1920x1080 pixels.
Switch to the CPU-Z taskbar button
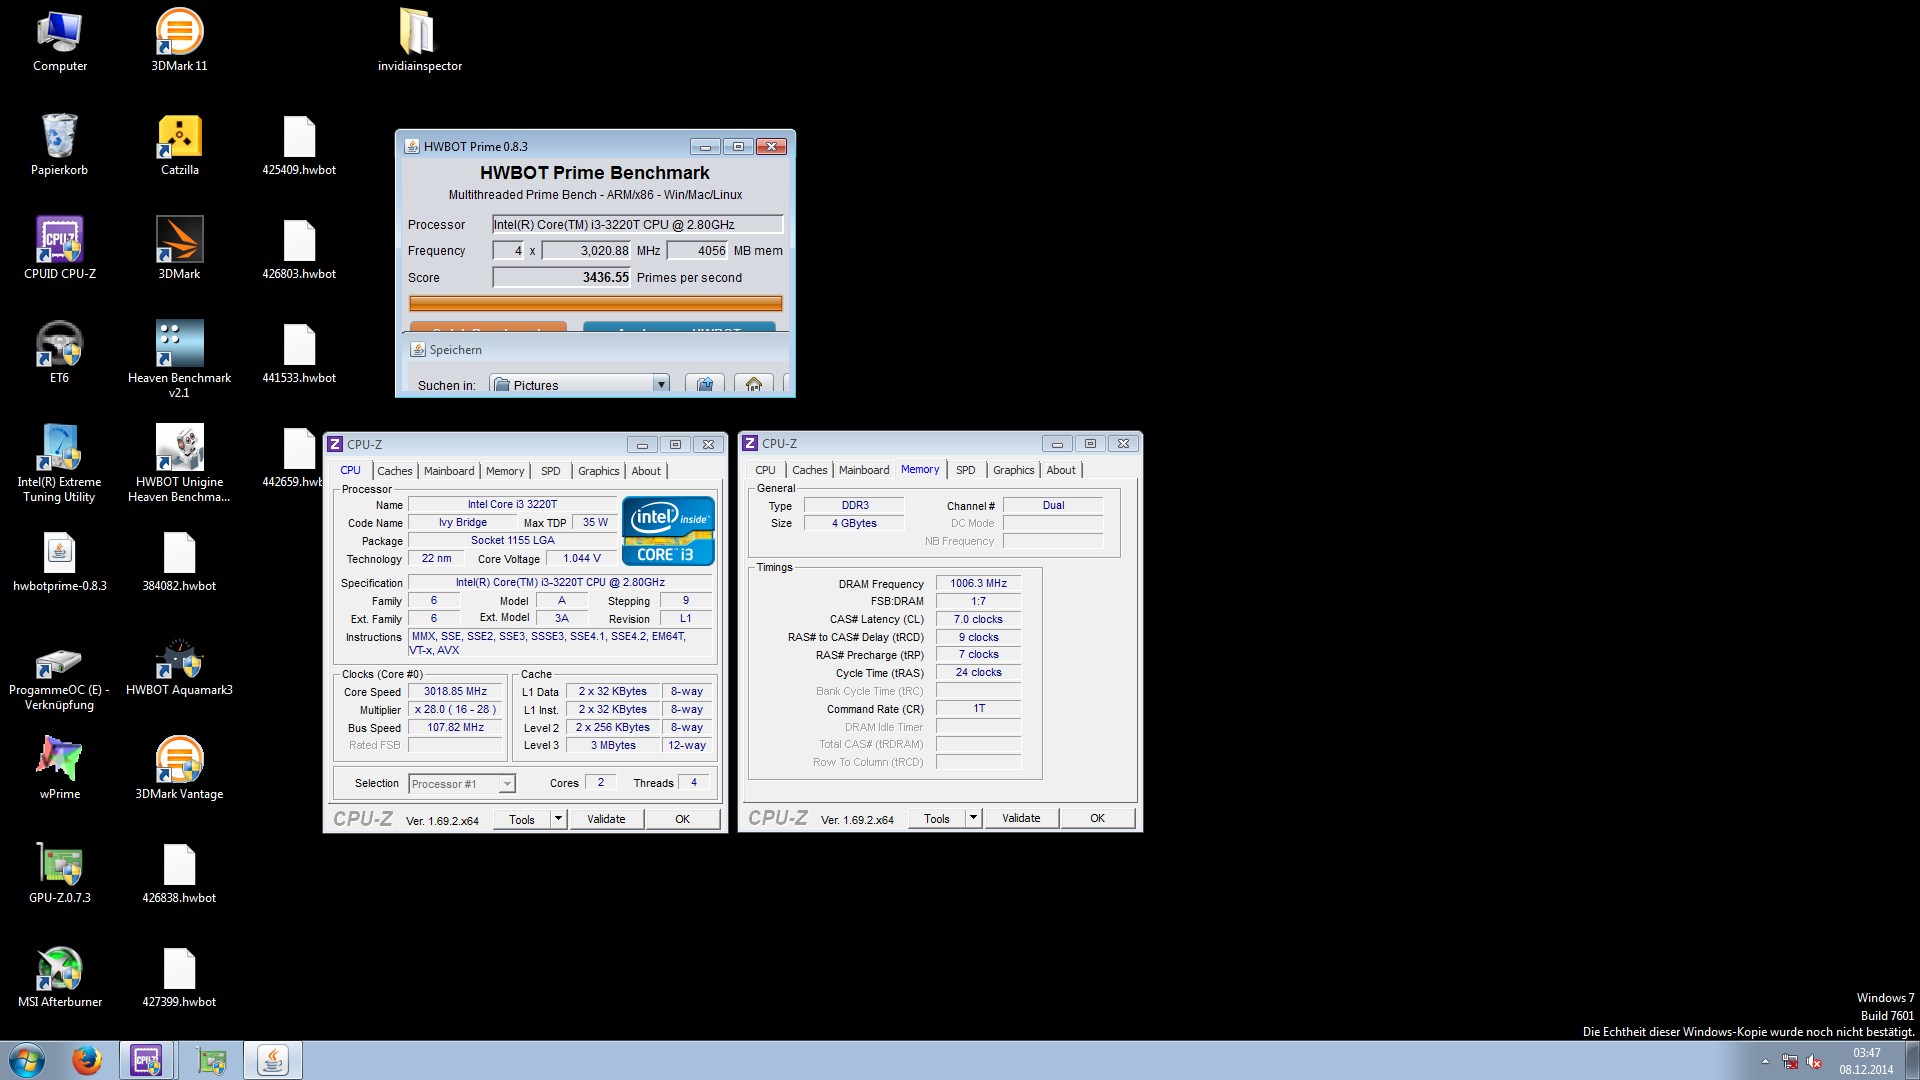pyautogui.click(x=147, y=1060)
